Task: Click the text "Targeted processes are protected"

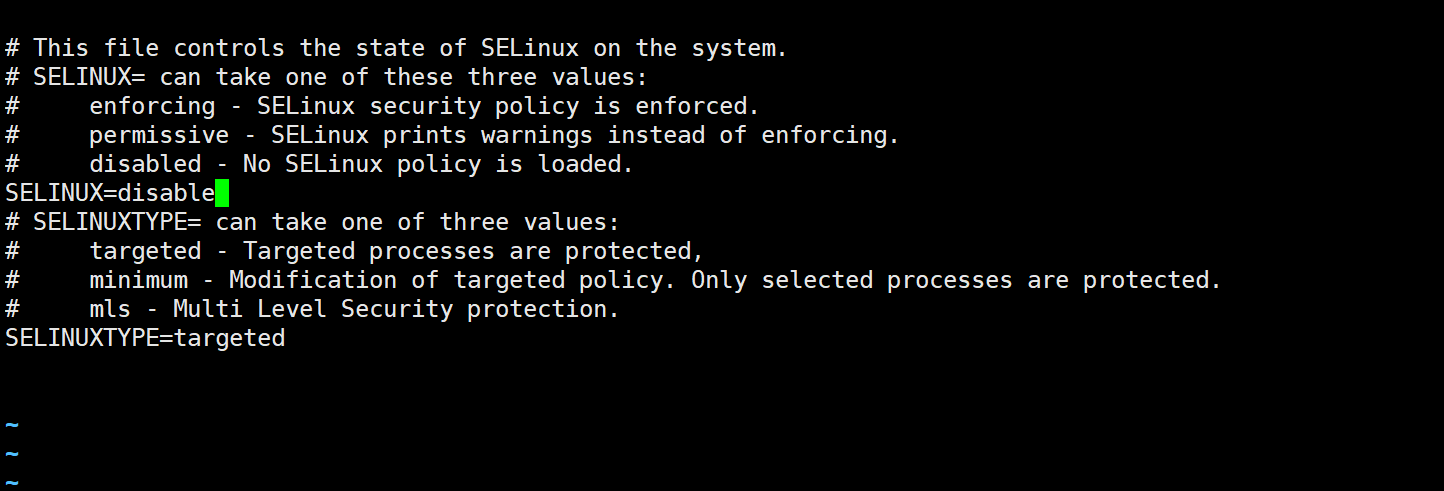Action: [467, 251]
